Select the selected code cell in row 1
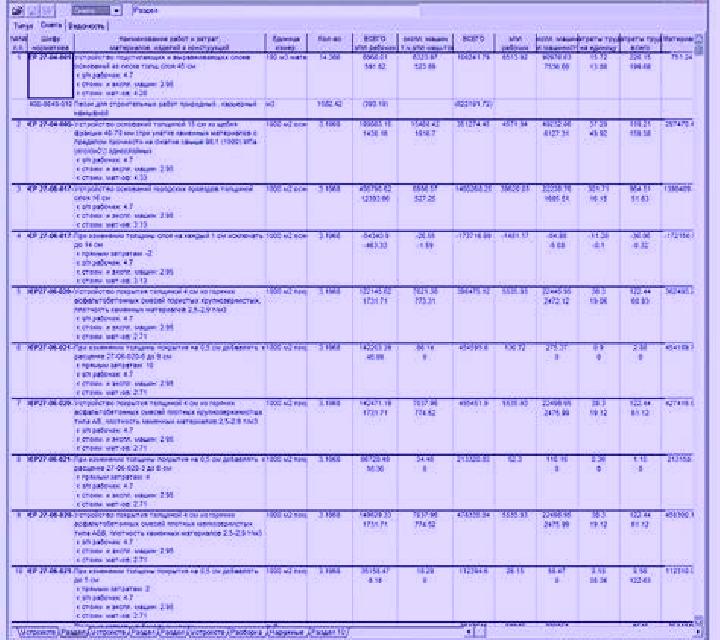This screenshot has width=720, height=640. [51, 75]
